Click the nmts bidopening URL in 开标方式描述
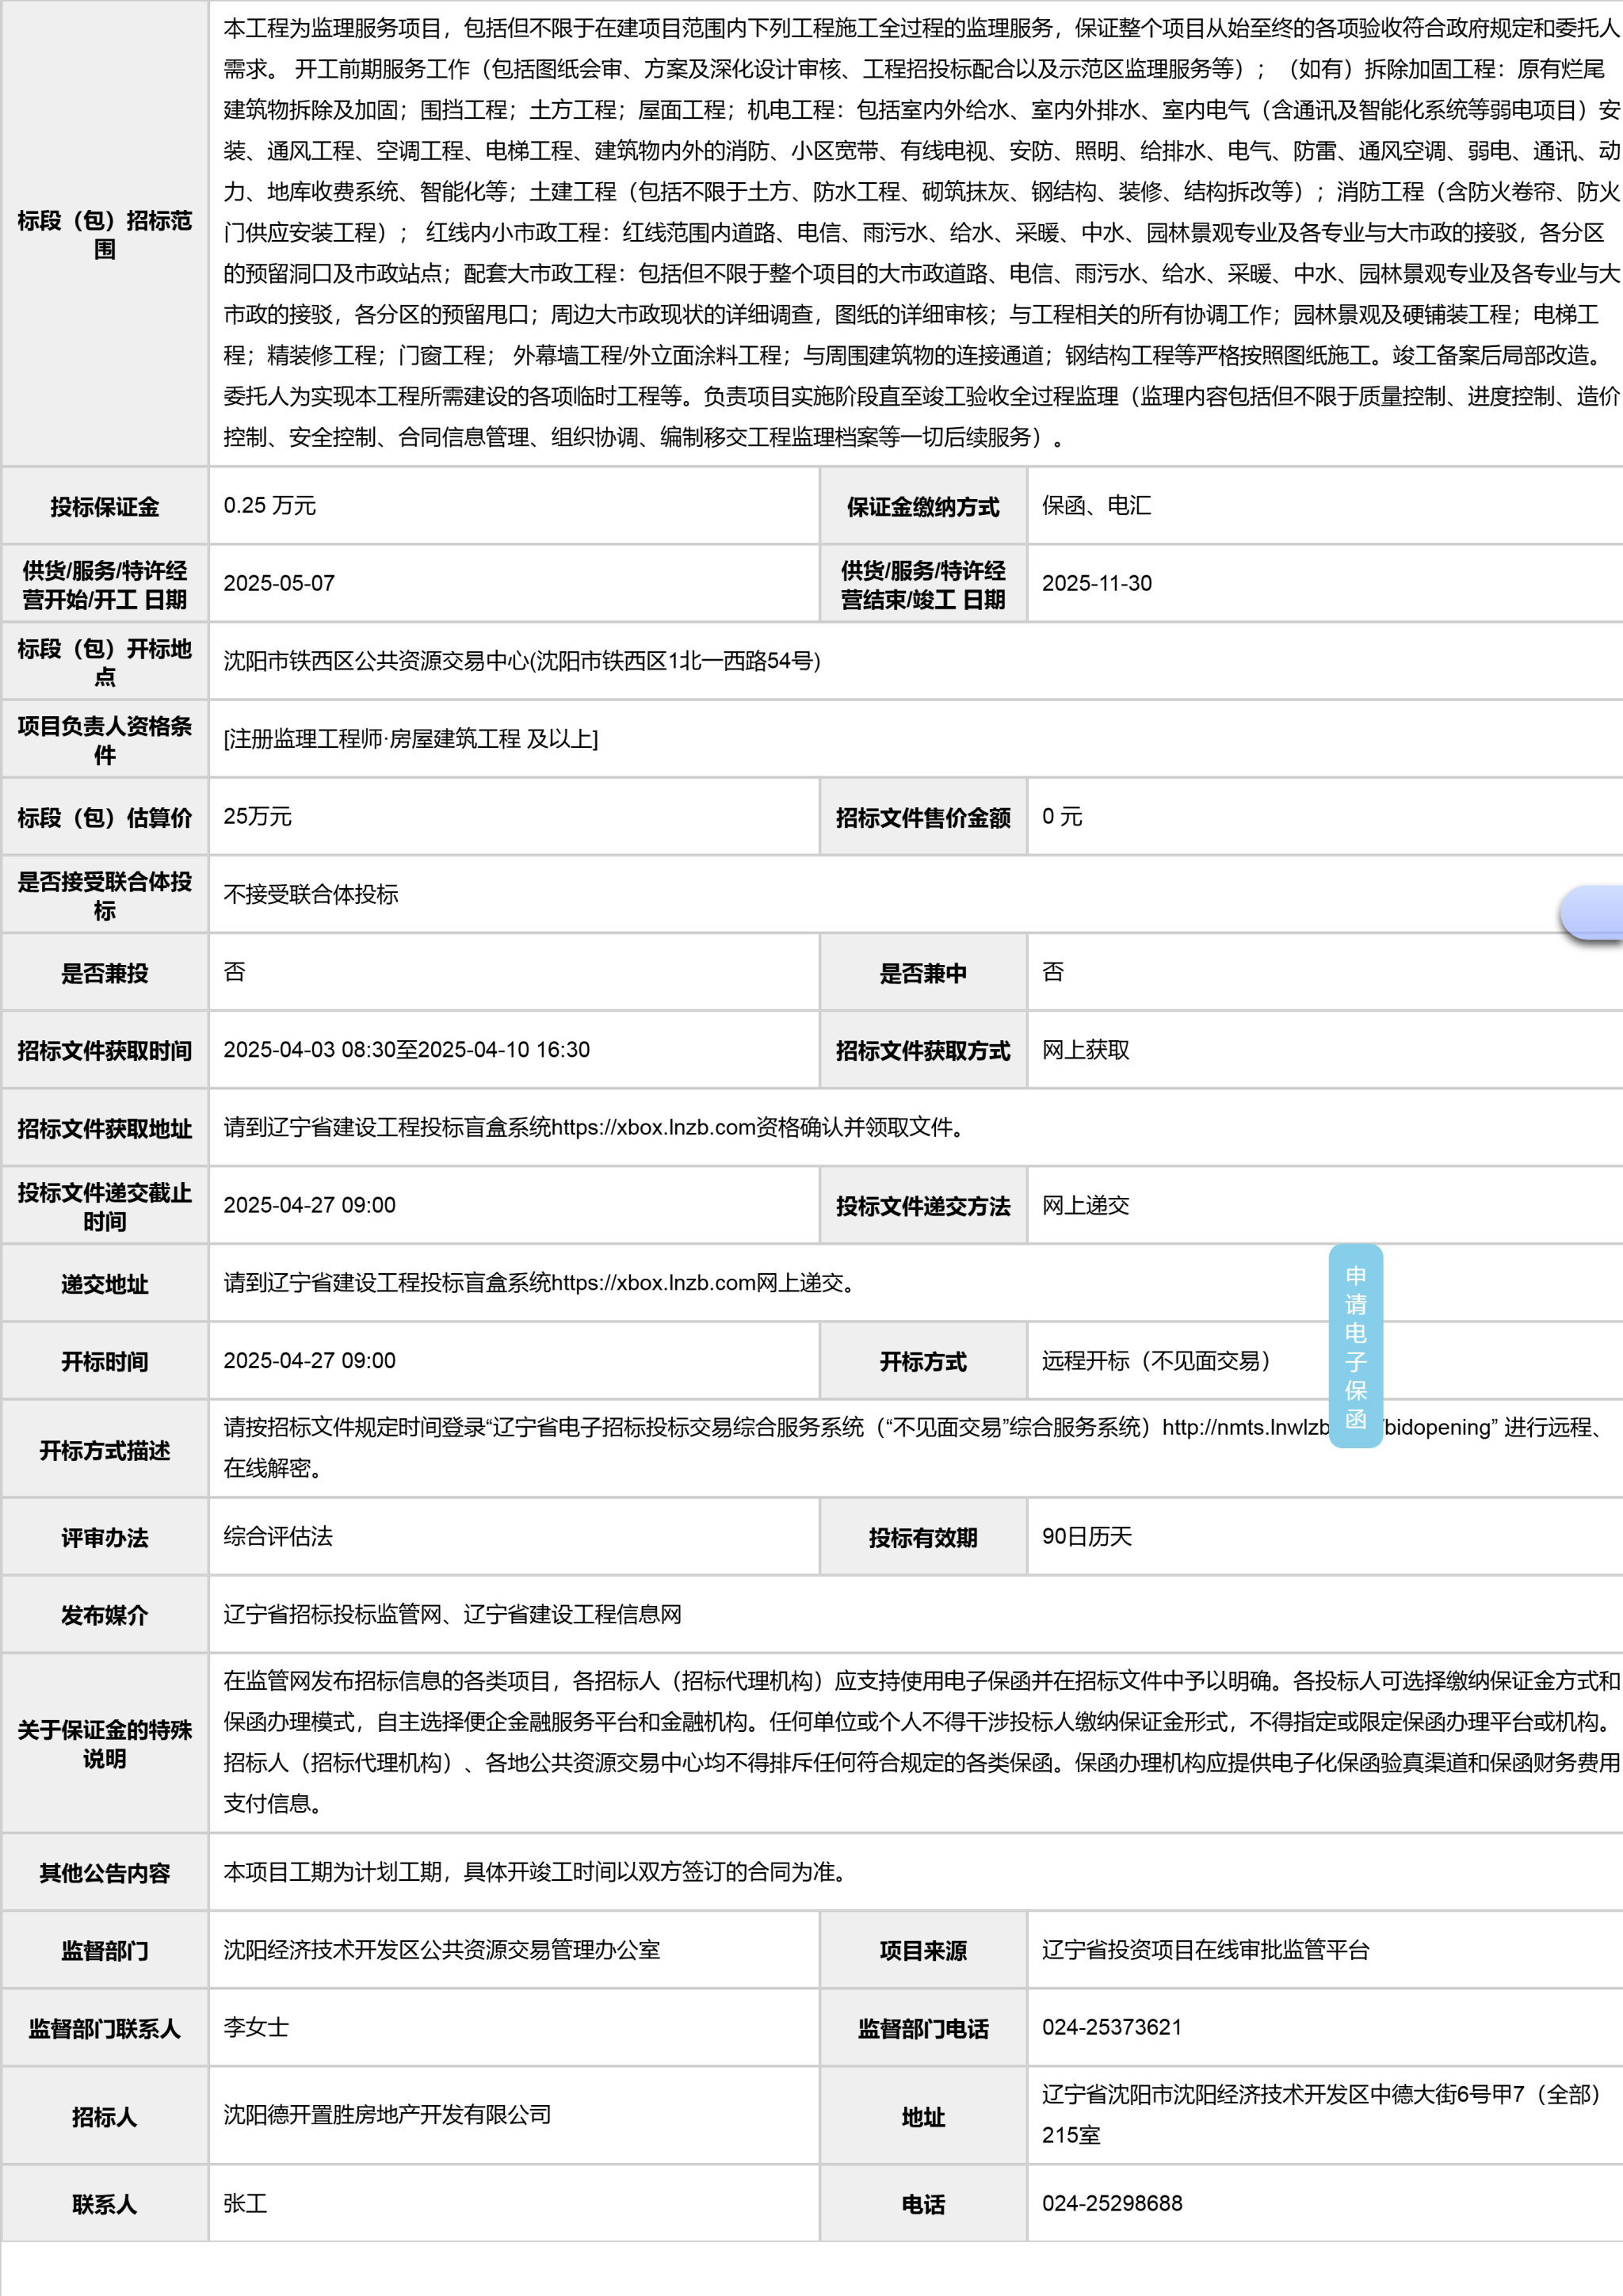Screen dimensions: 1623x2296 [1245, 1427]
